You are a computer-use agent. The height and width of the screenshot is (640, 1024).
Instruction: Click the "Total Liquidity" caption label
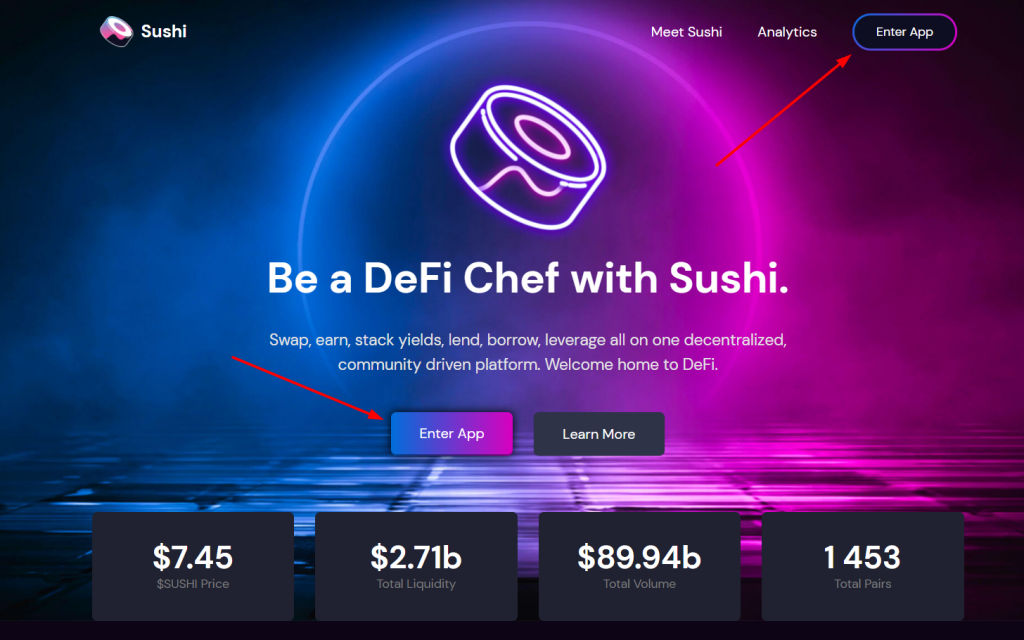416,584
